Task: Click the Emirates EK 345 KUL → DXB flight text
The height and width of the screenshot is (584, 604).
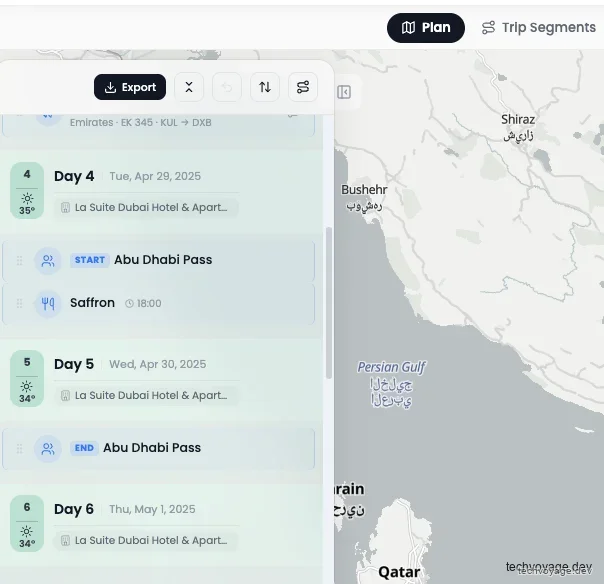Action: pyautogui.click(x=141, y=123)
